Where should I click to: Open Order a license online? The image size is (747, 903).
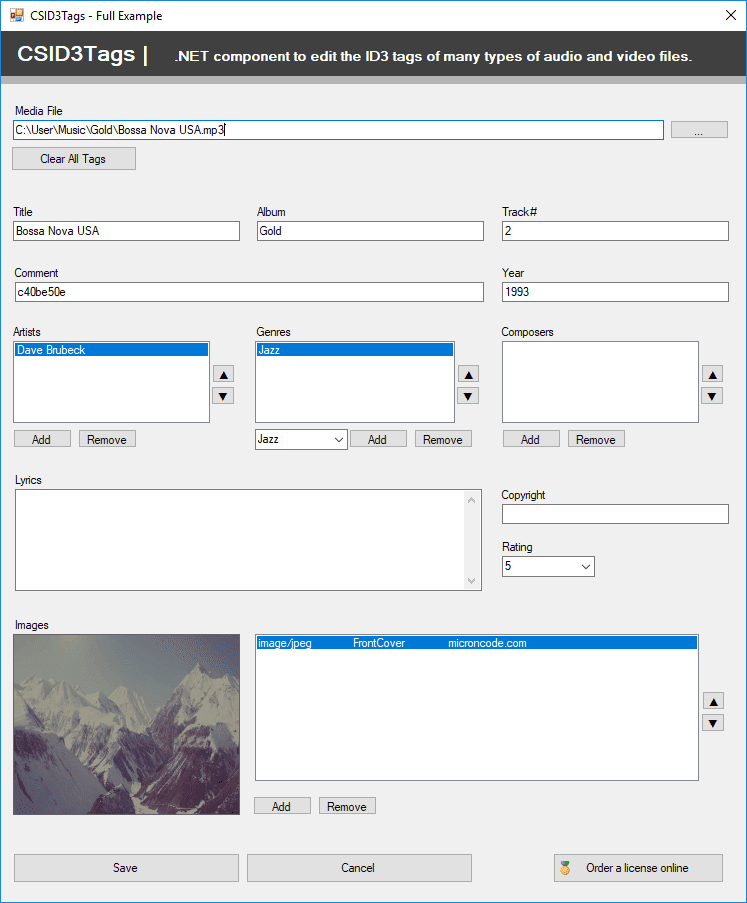(x=638, y=868)
